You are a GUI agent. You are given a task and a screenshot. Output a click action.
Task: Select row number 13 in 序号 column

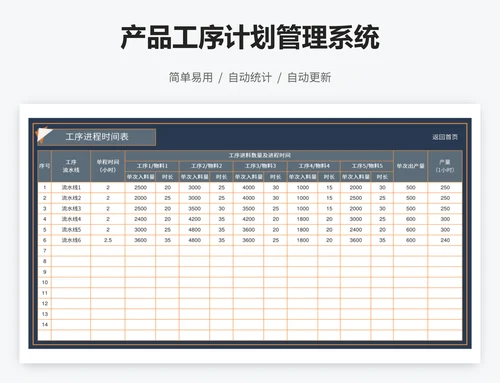pyautogui.click(x=45, y=314)
